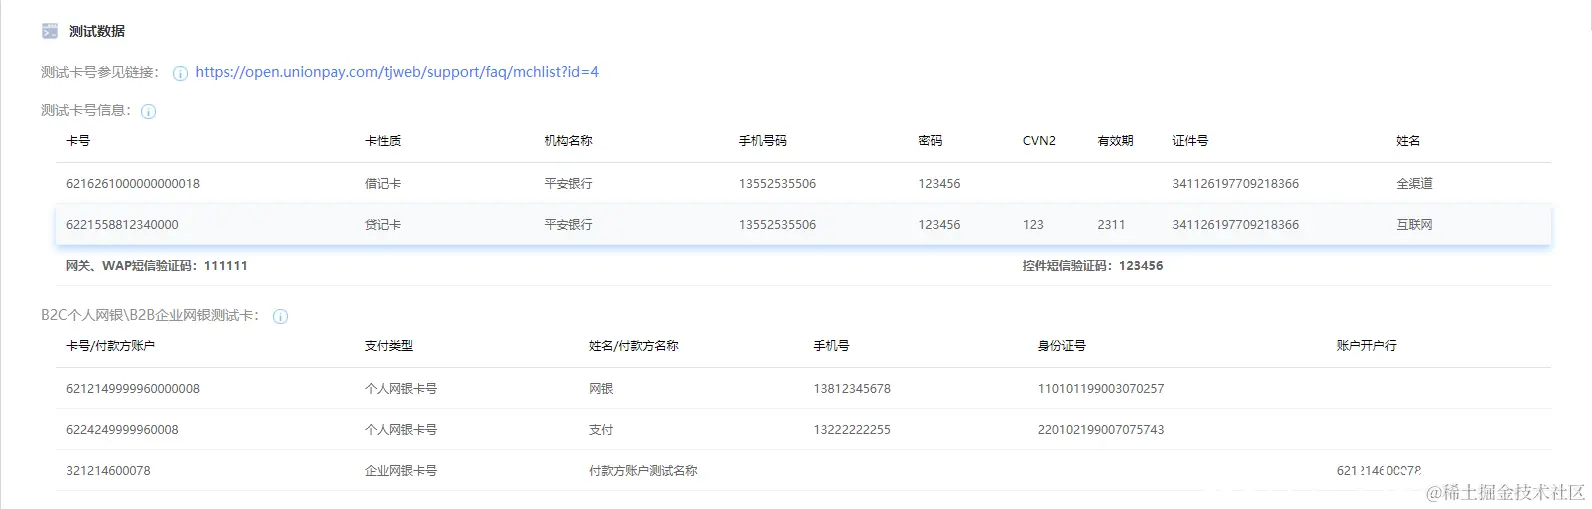Viewport: 1592px width, 509px height.
Task: Click ID 341126197709218366 in the 互联网 row
Action: coord(1235,225)
